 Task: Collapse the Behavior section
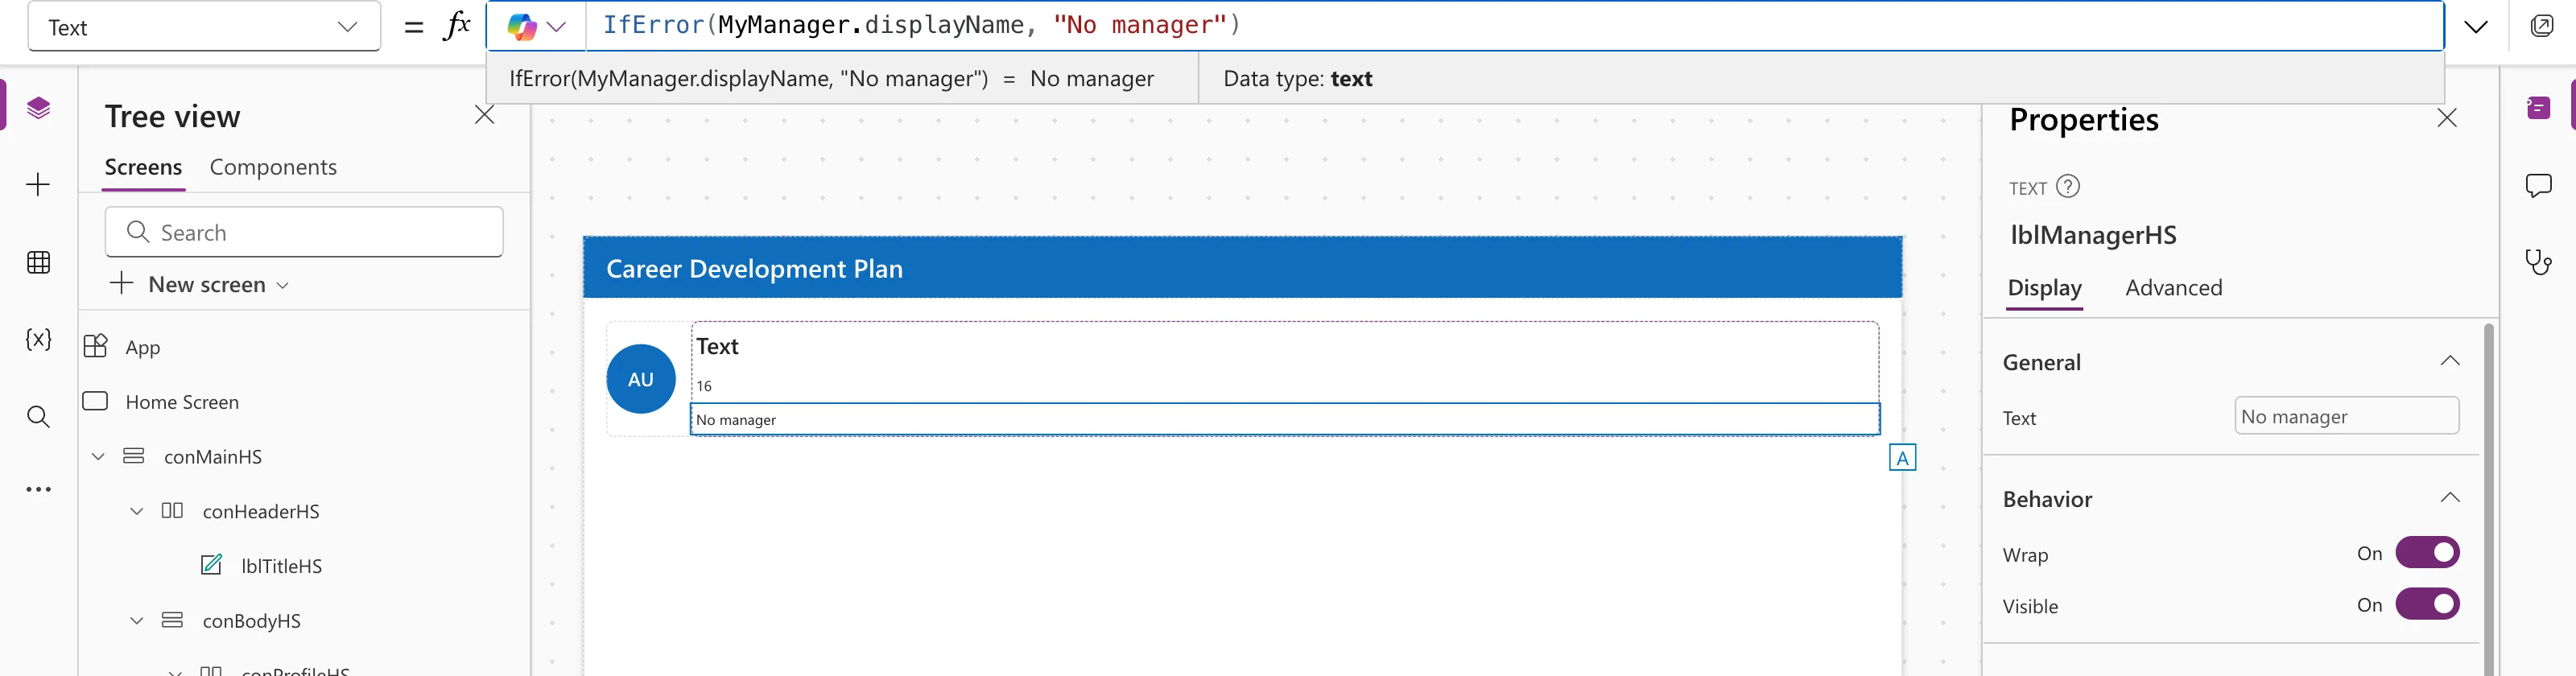(2449, 498)
